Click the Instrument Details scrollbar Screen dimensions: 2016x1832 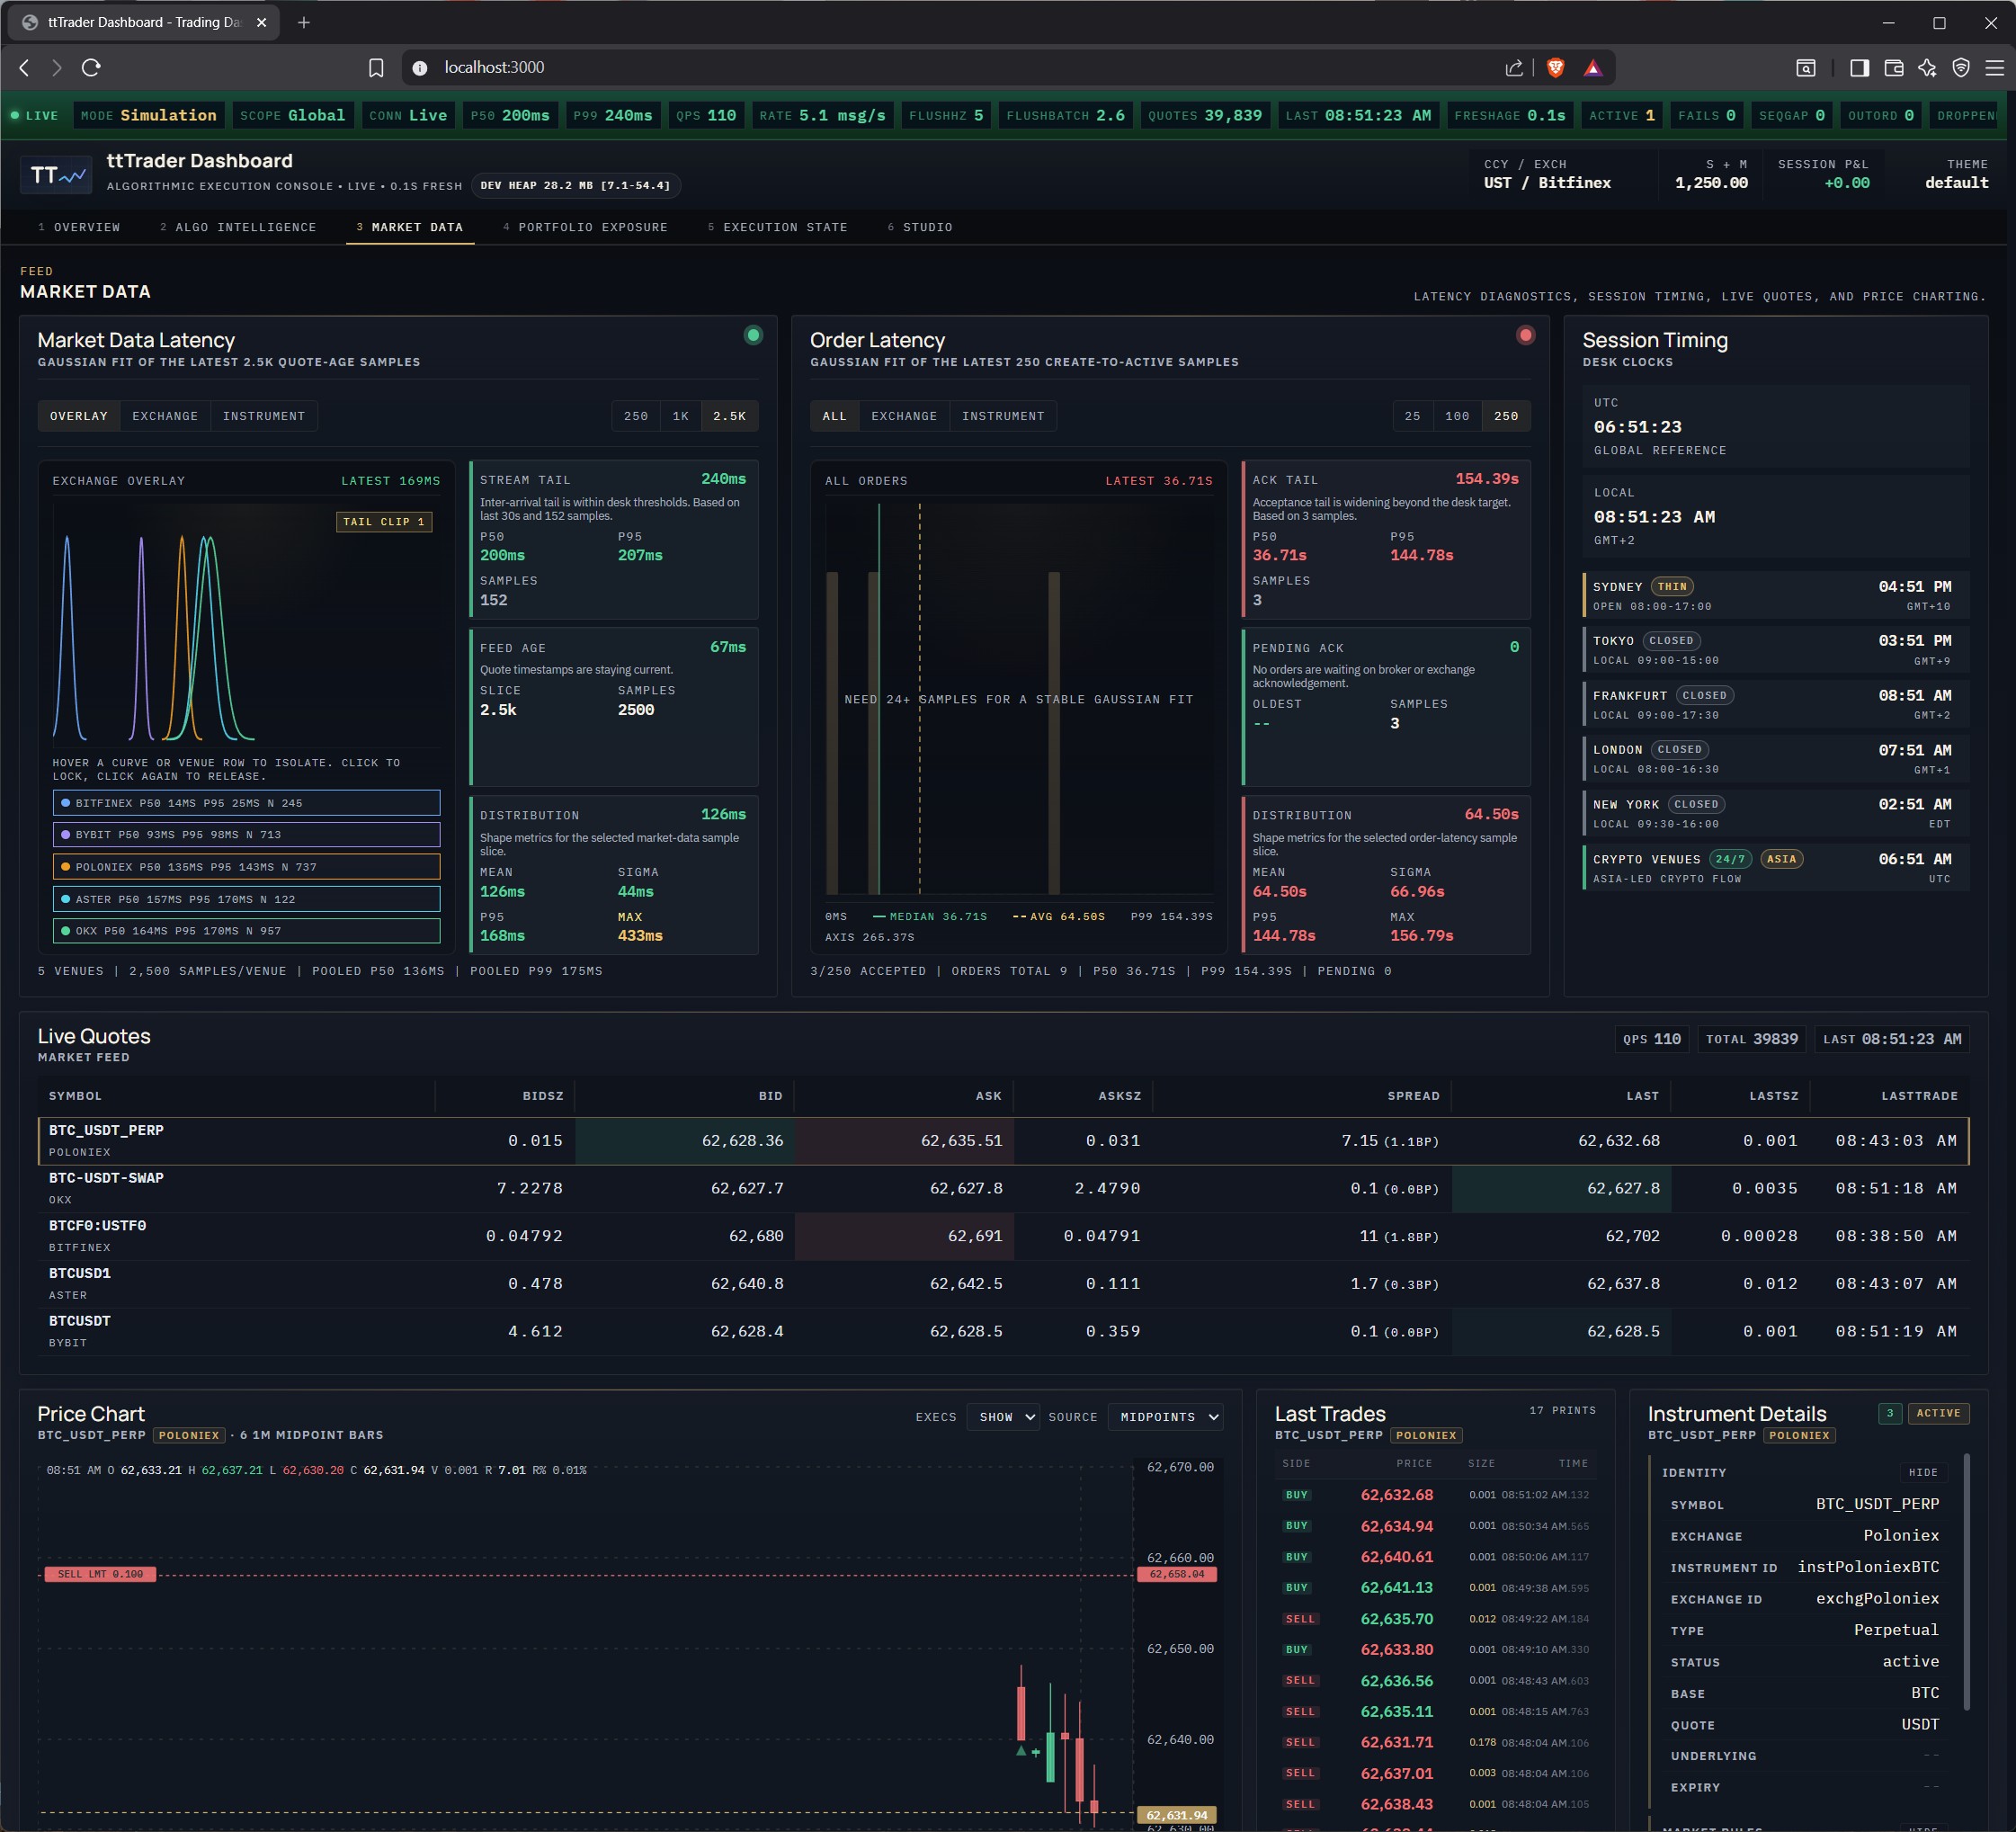click(x=1967, y=1580)
